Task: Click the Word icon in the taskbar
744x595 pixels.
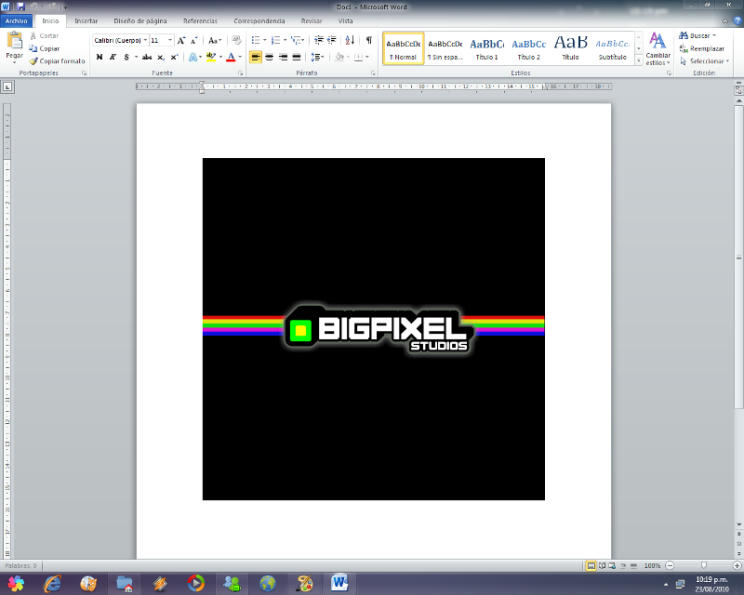Action: [339, 583]
